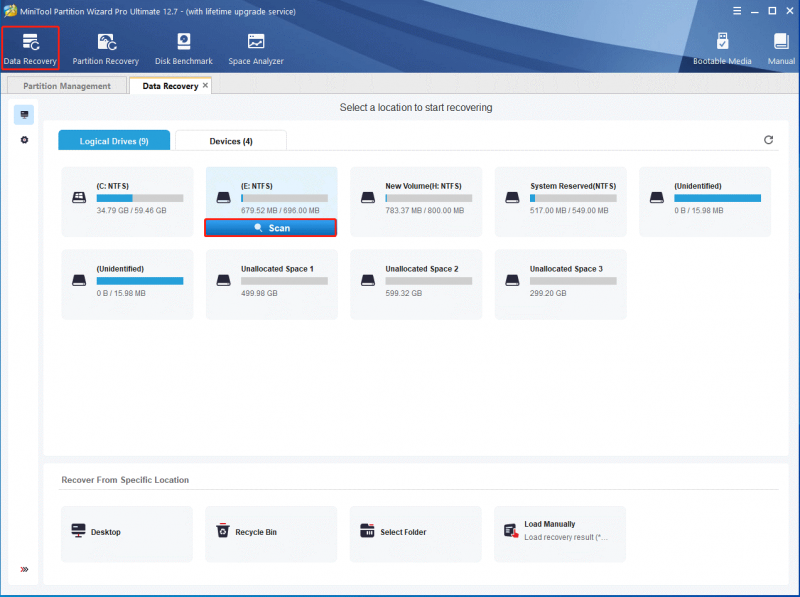Select the computer view icon in sidebar
800x597 pixels.
[24, 114]
